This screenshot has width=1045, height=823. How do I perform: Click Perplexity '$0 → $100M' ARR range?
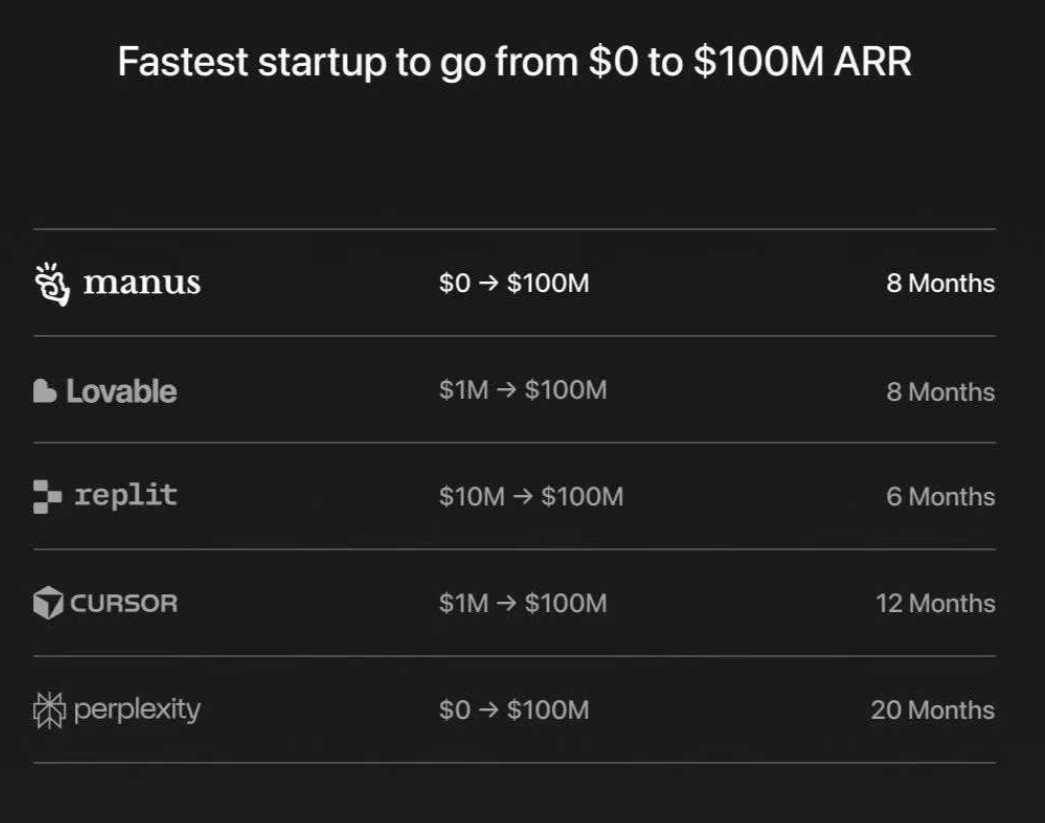point(514,710)
